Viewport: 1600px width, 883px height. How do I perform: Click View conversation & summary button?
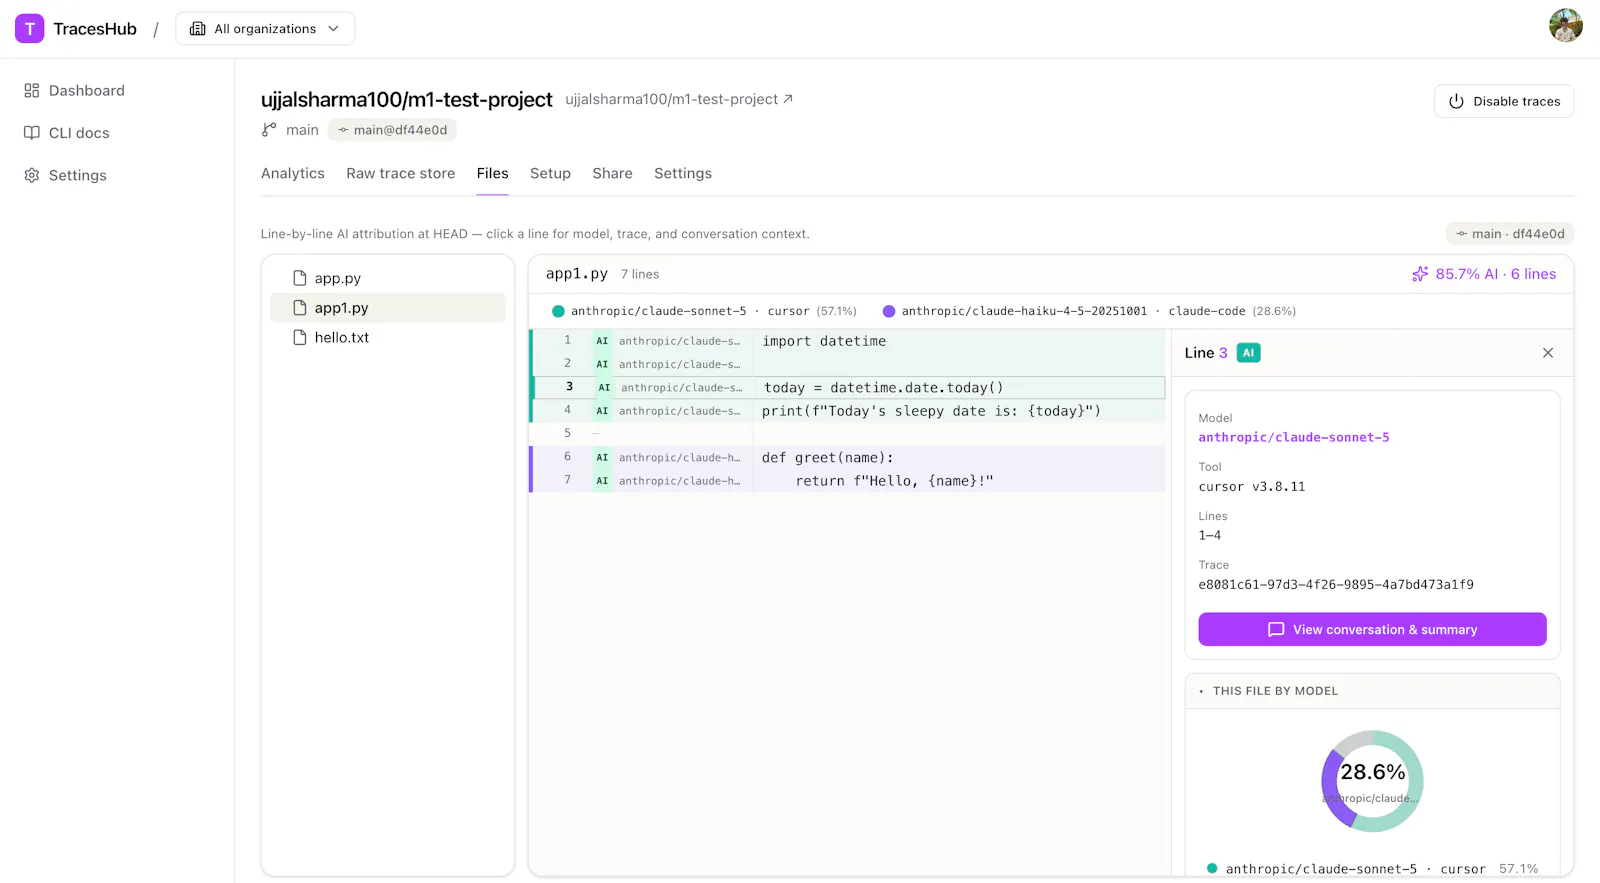click(1372, 630)
